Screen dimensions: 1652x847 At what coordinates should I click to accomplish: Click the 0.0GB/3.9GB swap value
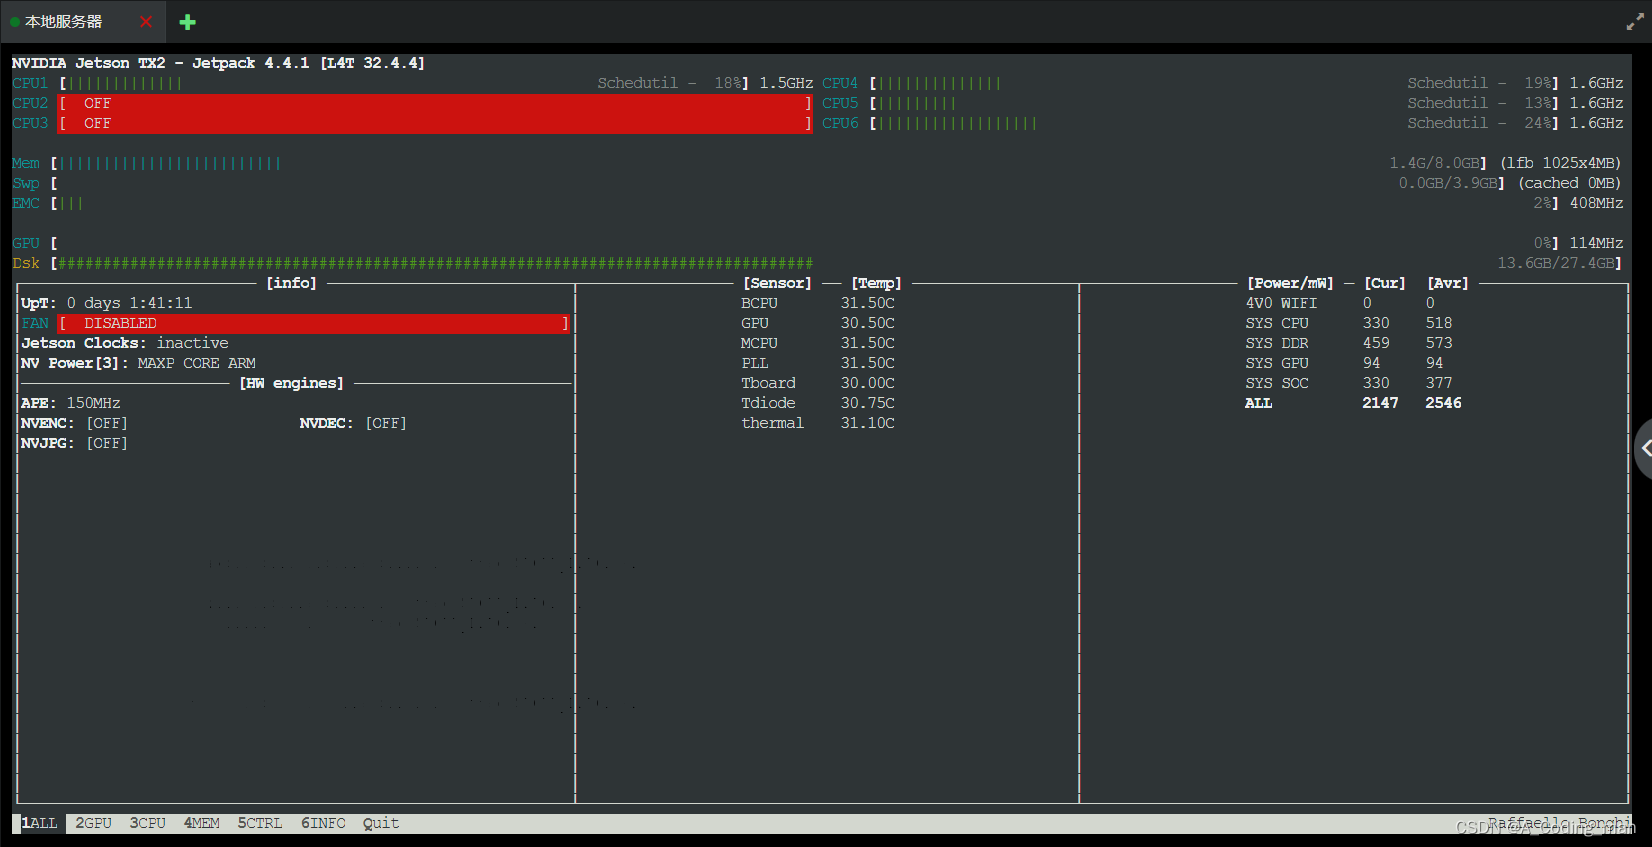pos(1448,183)
